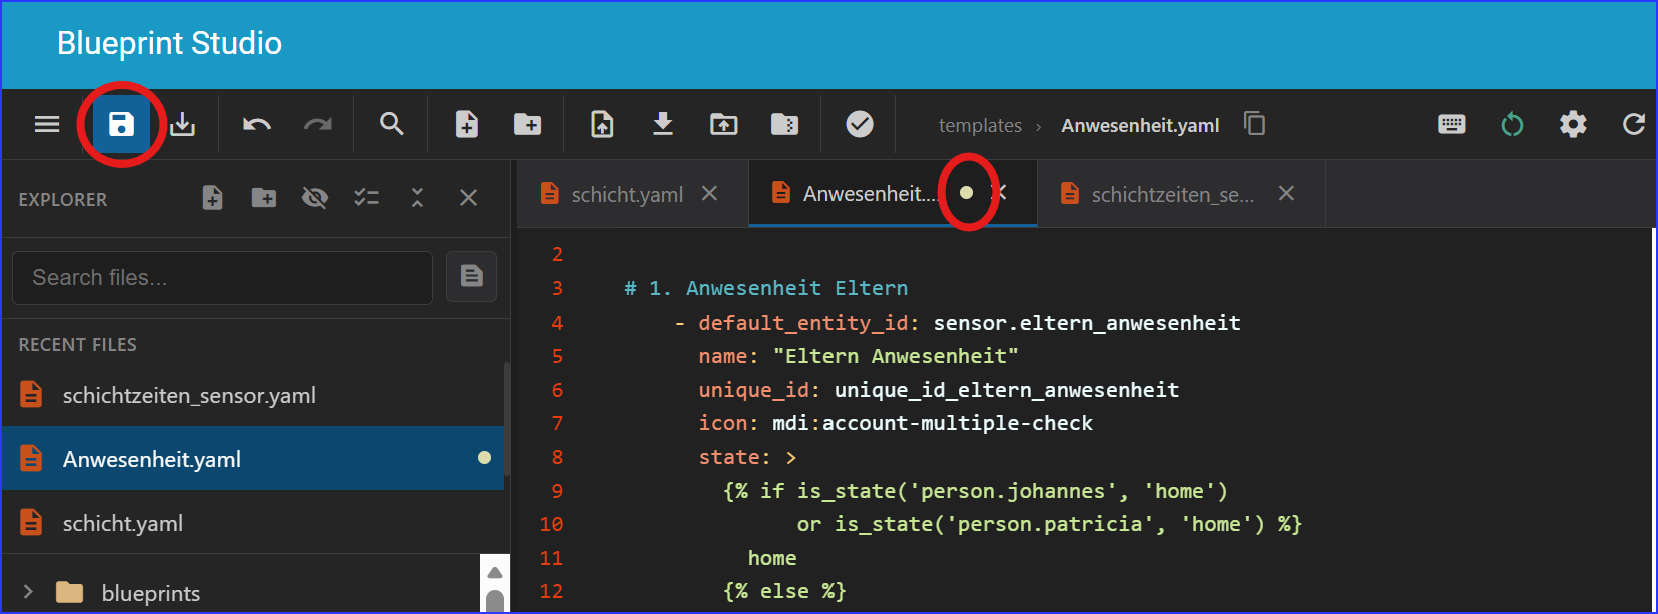Focus the Search files field
Viewport: 1658px width, 614px height.
222,278
